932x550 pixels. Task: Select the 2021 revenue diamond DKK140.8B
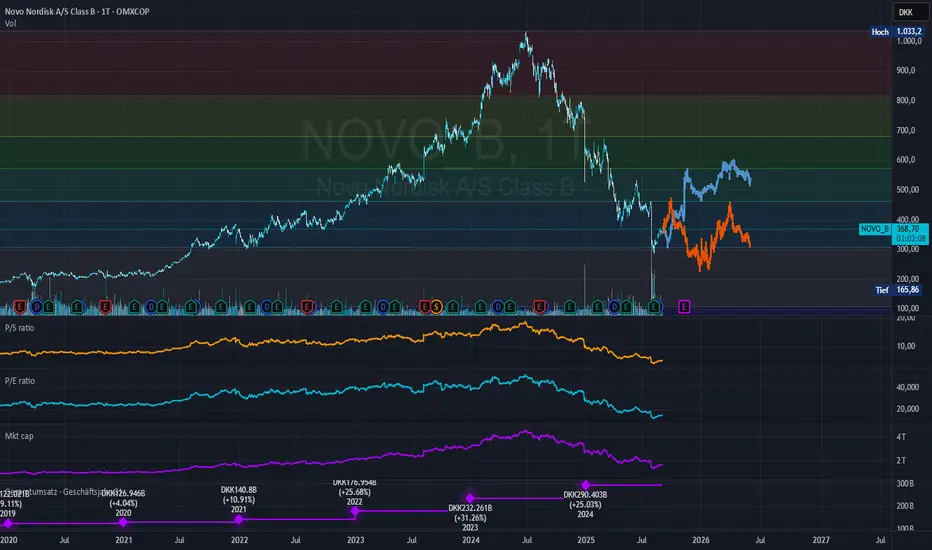(x=238, y=519)
